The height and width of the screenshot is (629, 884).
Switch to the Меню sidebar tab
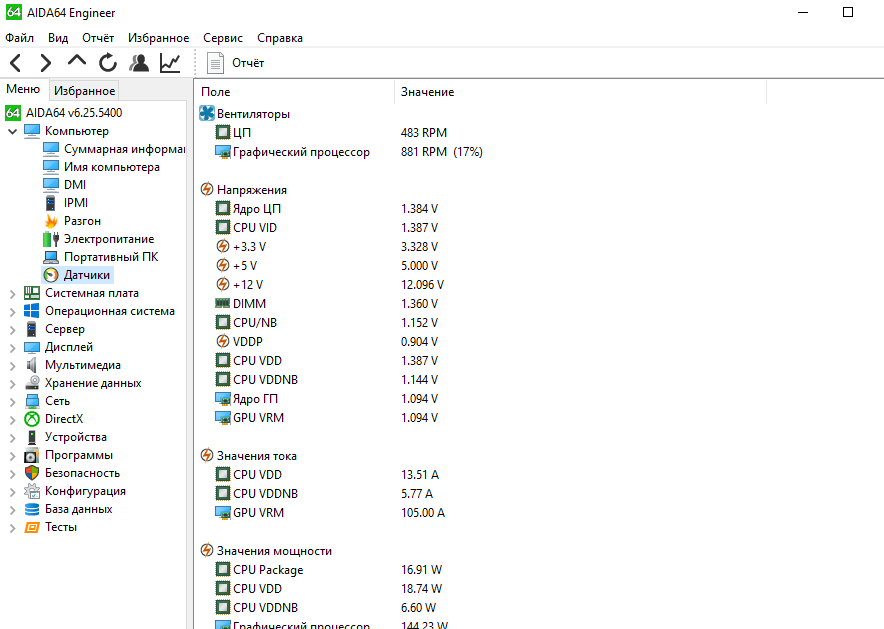tap(23, 89)
